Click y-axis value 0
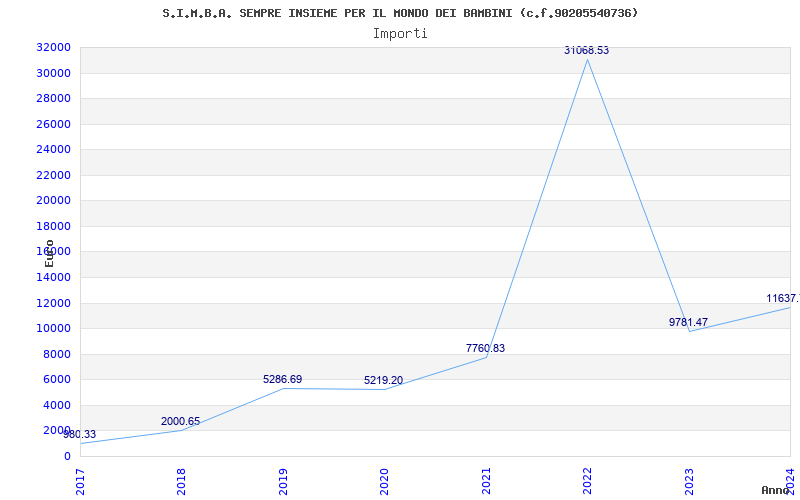Image resolution: width=800 pixels, height=500 pixels. point(67,457)
